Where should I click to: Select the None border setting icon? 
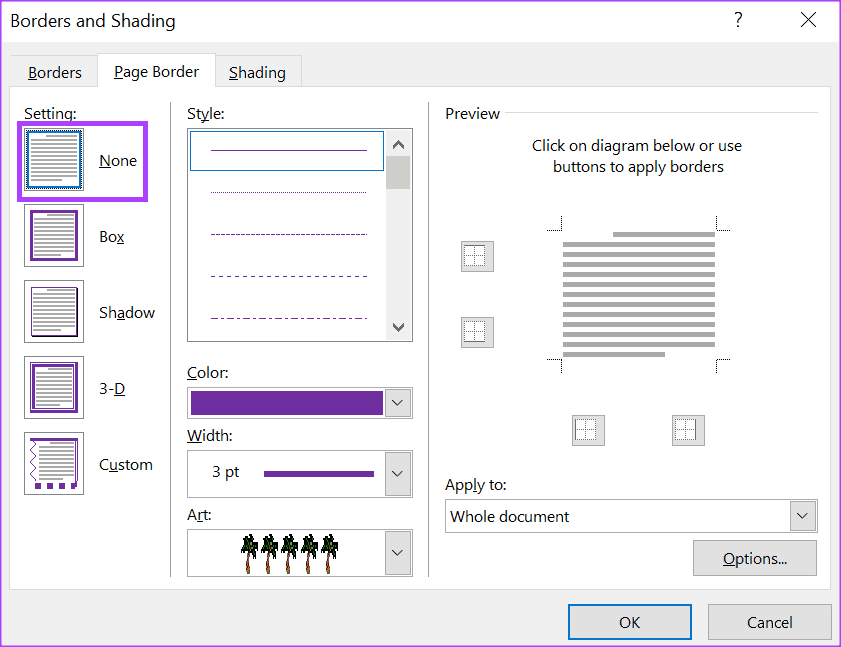(x=54, y=160)
